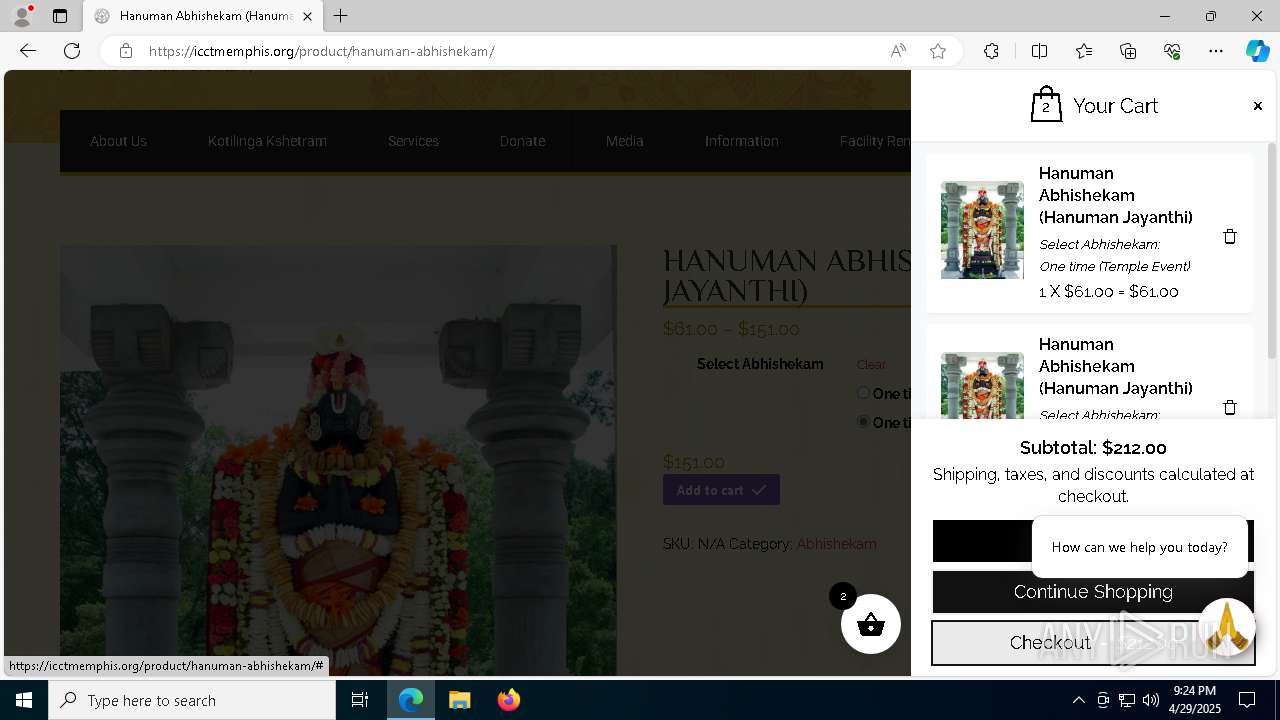Select first One time radio option

pyautogui.click(x=863, y=393)
